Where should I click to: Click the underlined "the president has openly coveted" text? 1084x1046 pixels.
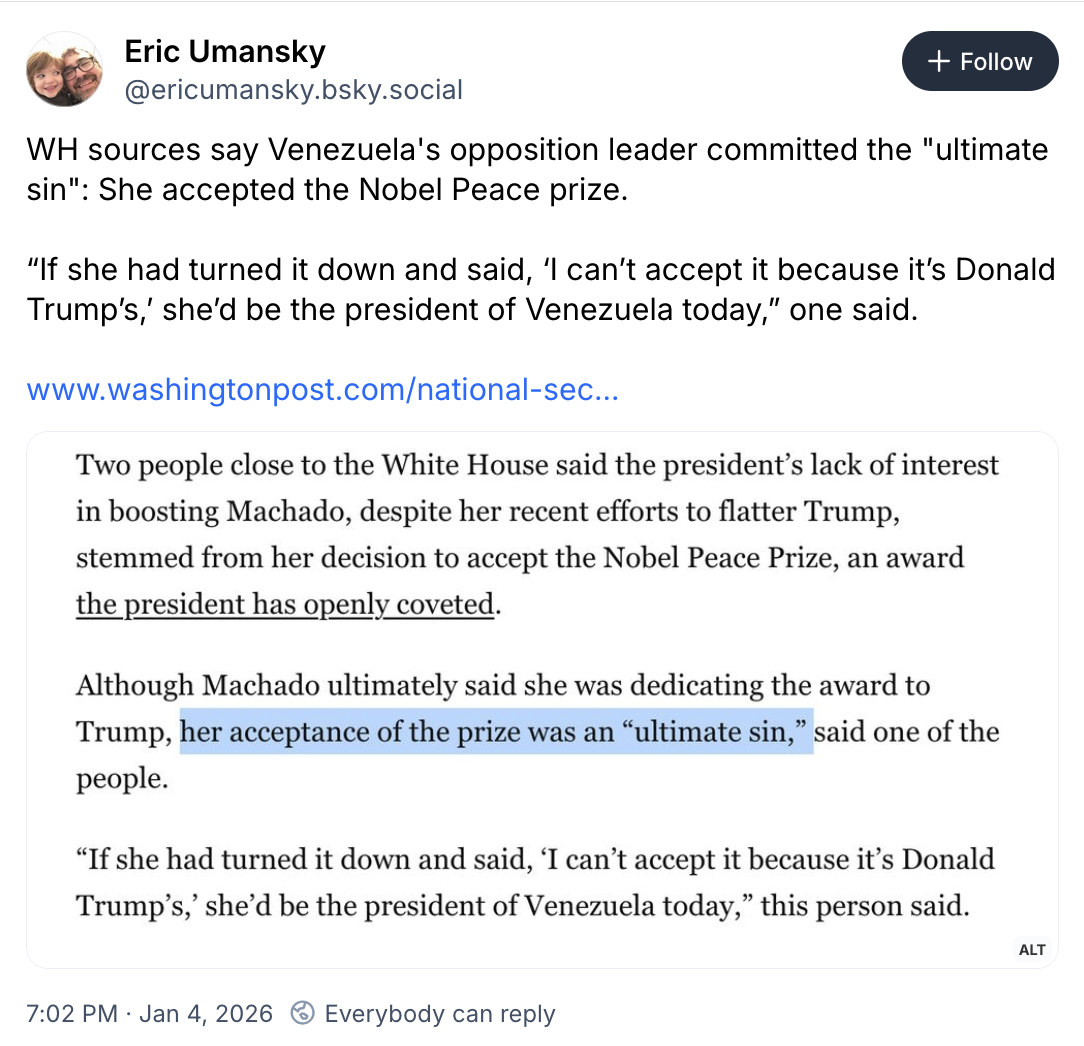coord(285,604)
